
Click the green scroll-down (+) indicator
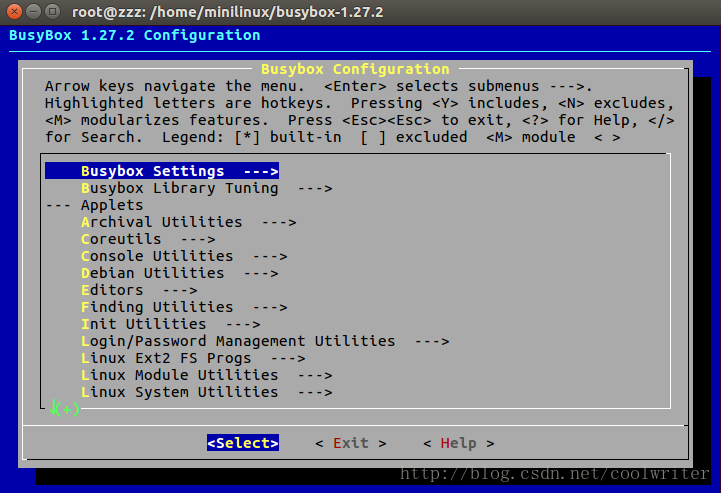coord(65,409)
